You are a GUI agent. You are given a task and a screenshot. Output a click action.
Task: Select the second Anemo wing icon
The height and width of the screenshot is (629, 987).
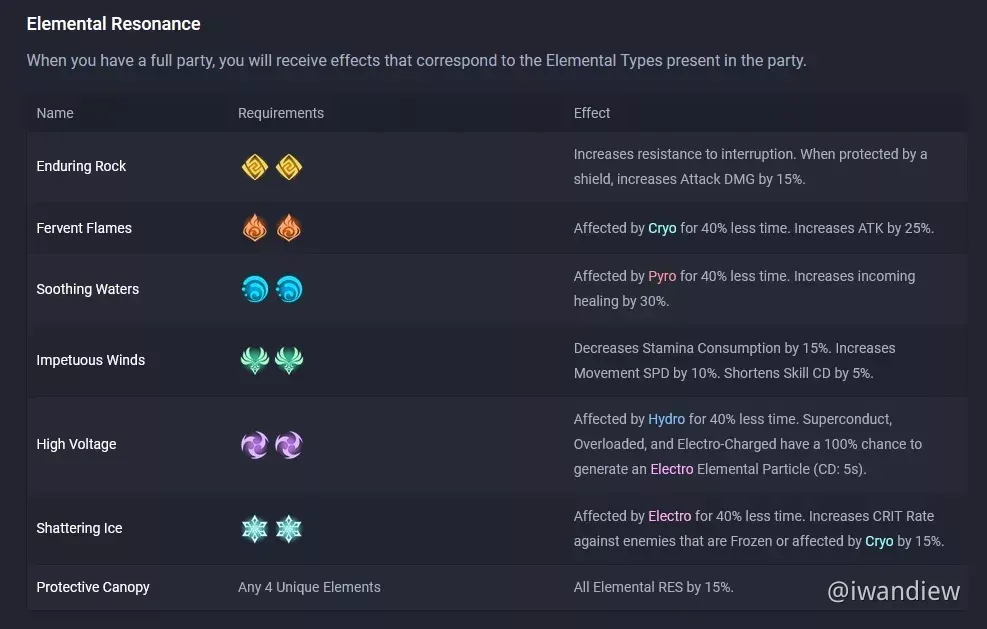[x=289, y=360]
